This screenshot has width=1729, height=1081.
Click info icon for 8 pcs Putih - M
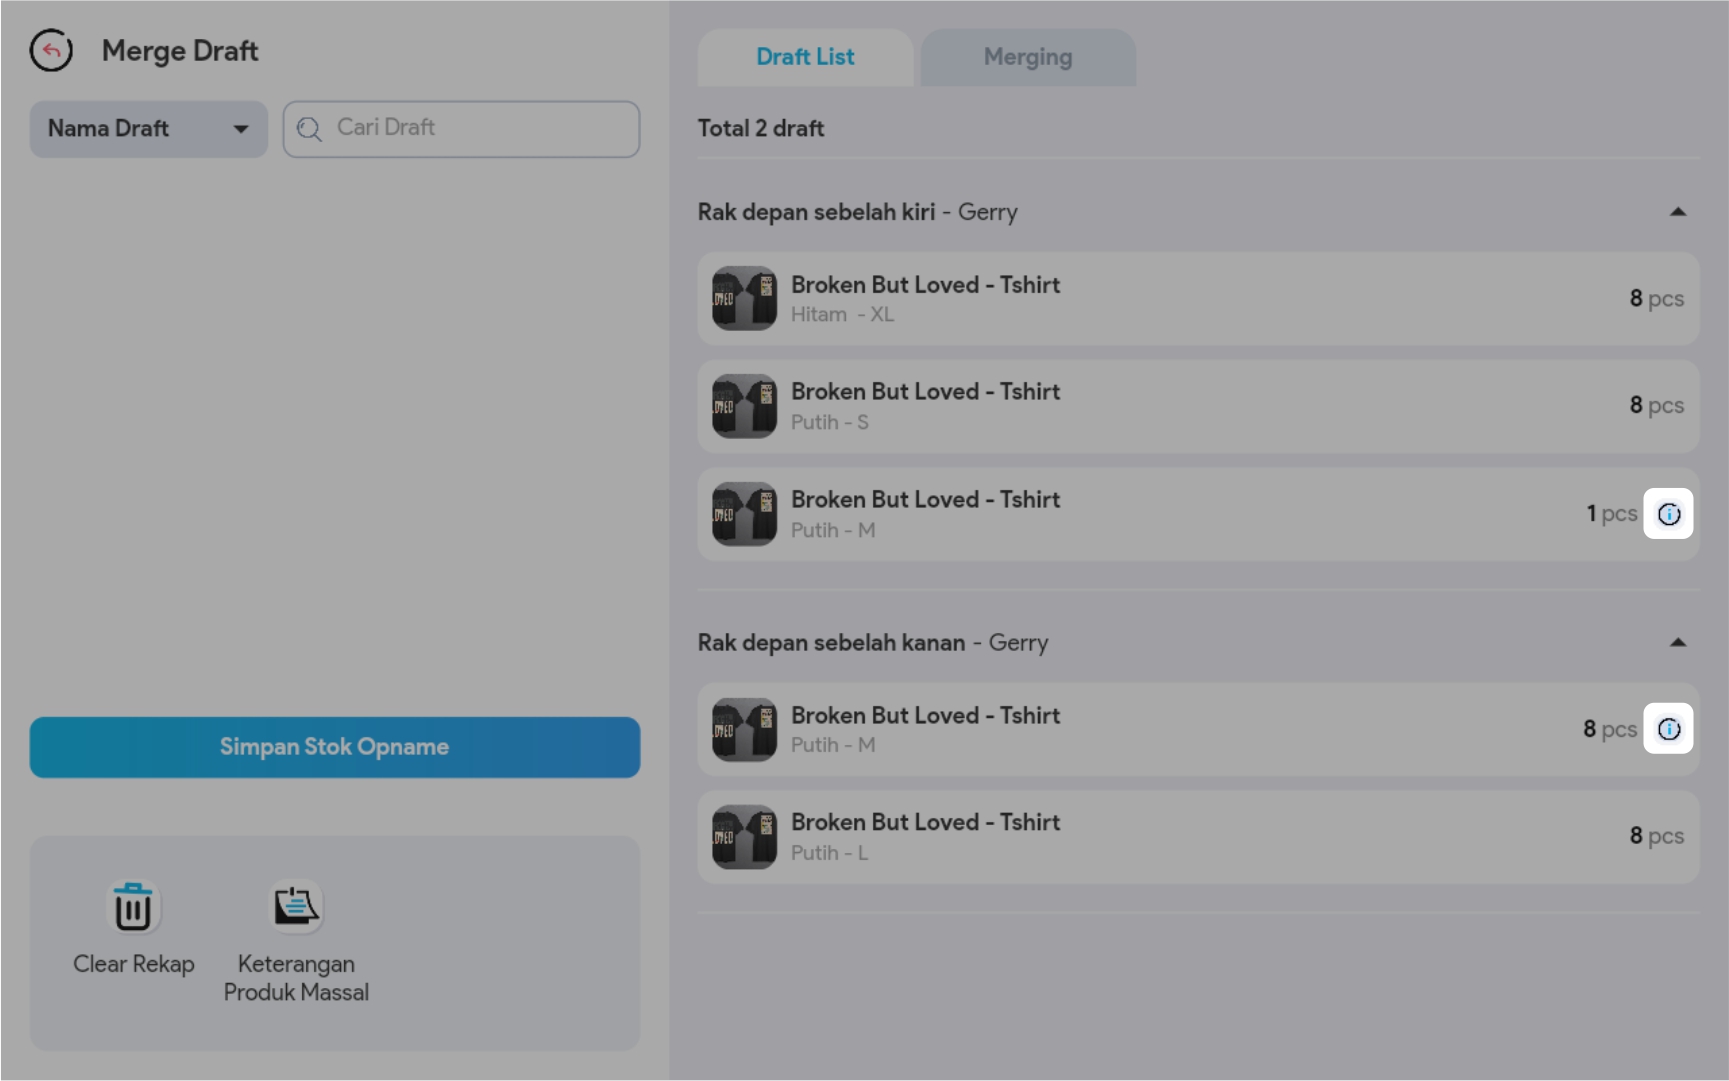pos(1668,730)
